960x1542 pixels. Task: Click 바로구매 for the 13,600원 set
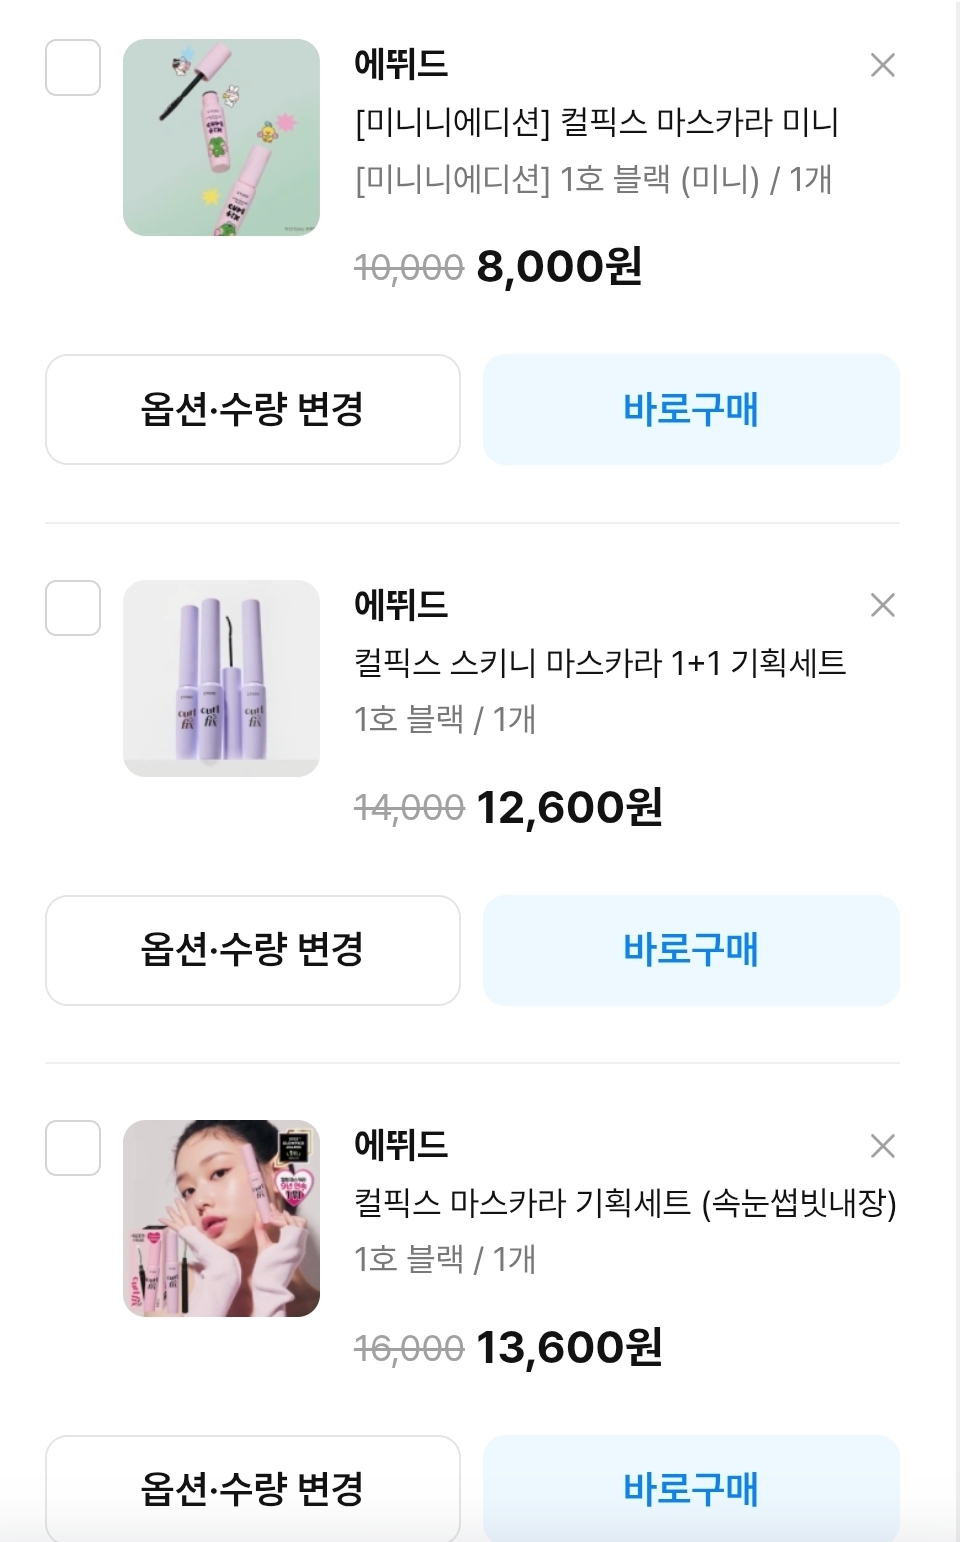click(x=691, y=1488)
